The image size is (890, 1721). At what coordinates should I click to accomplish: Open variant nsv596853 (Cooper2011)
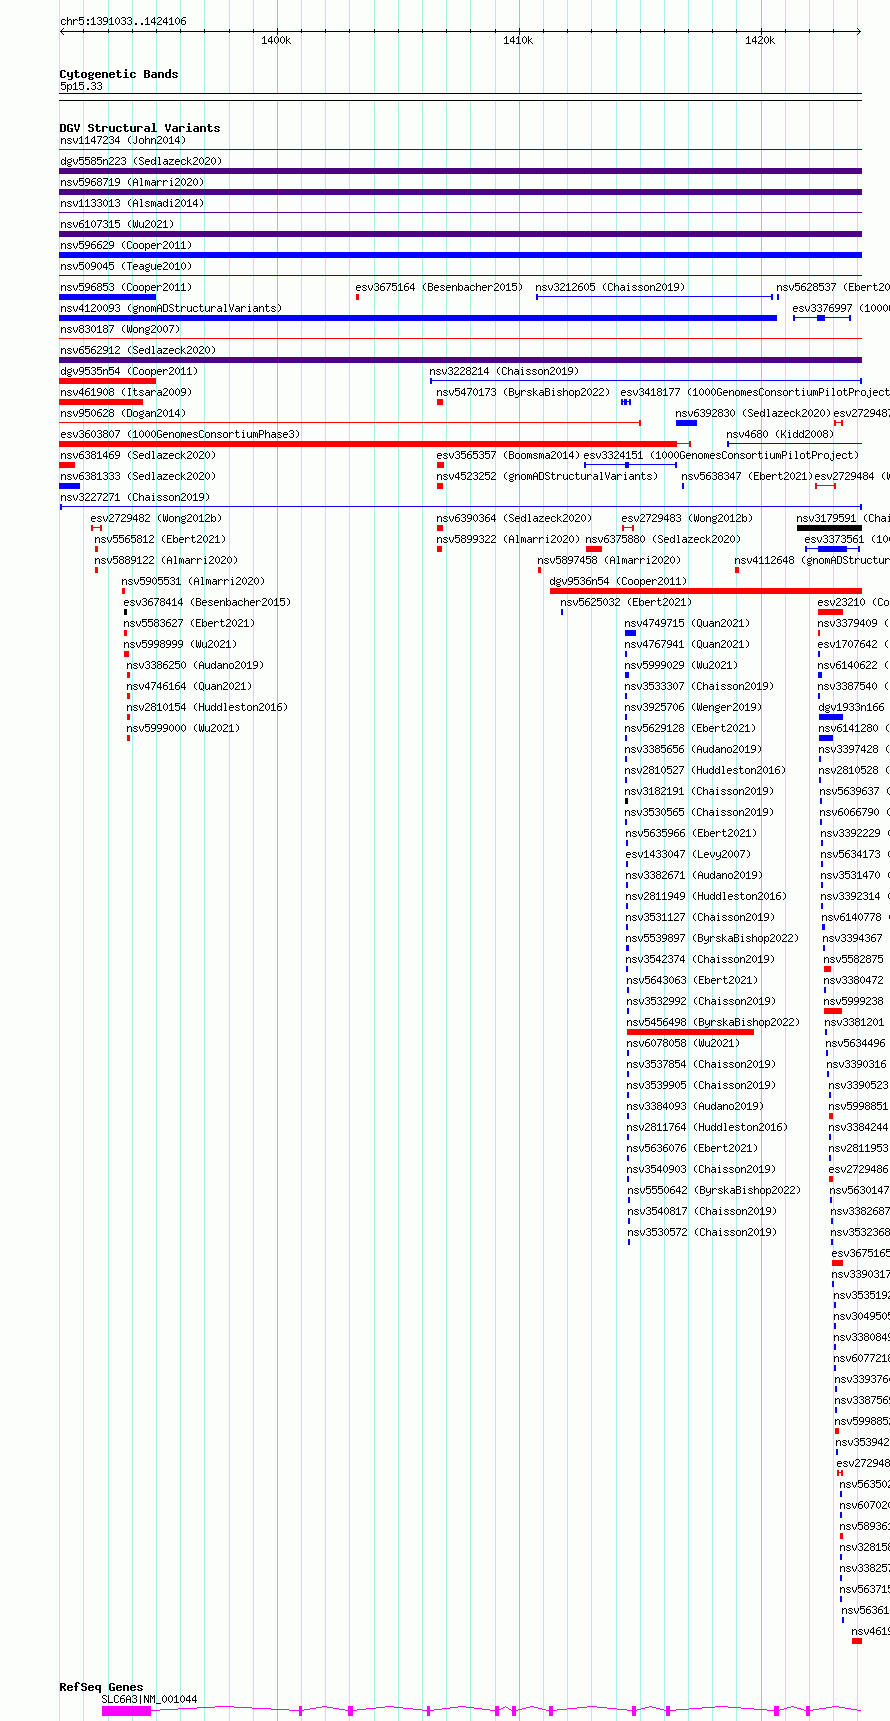[126, 288]
